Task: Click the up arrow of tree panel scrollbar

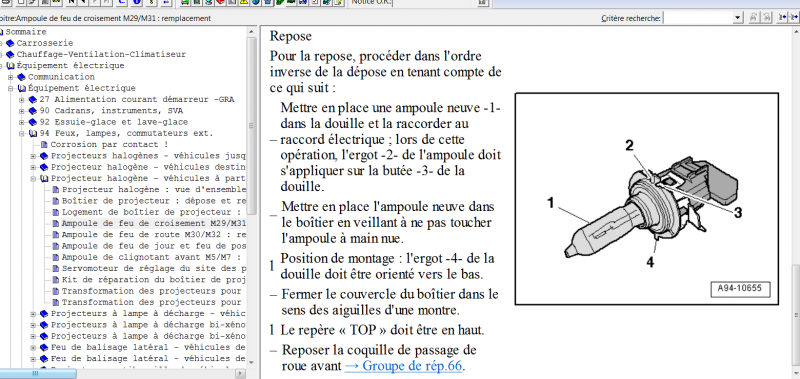Action: [x=251, y=32]
